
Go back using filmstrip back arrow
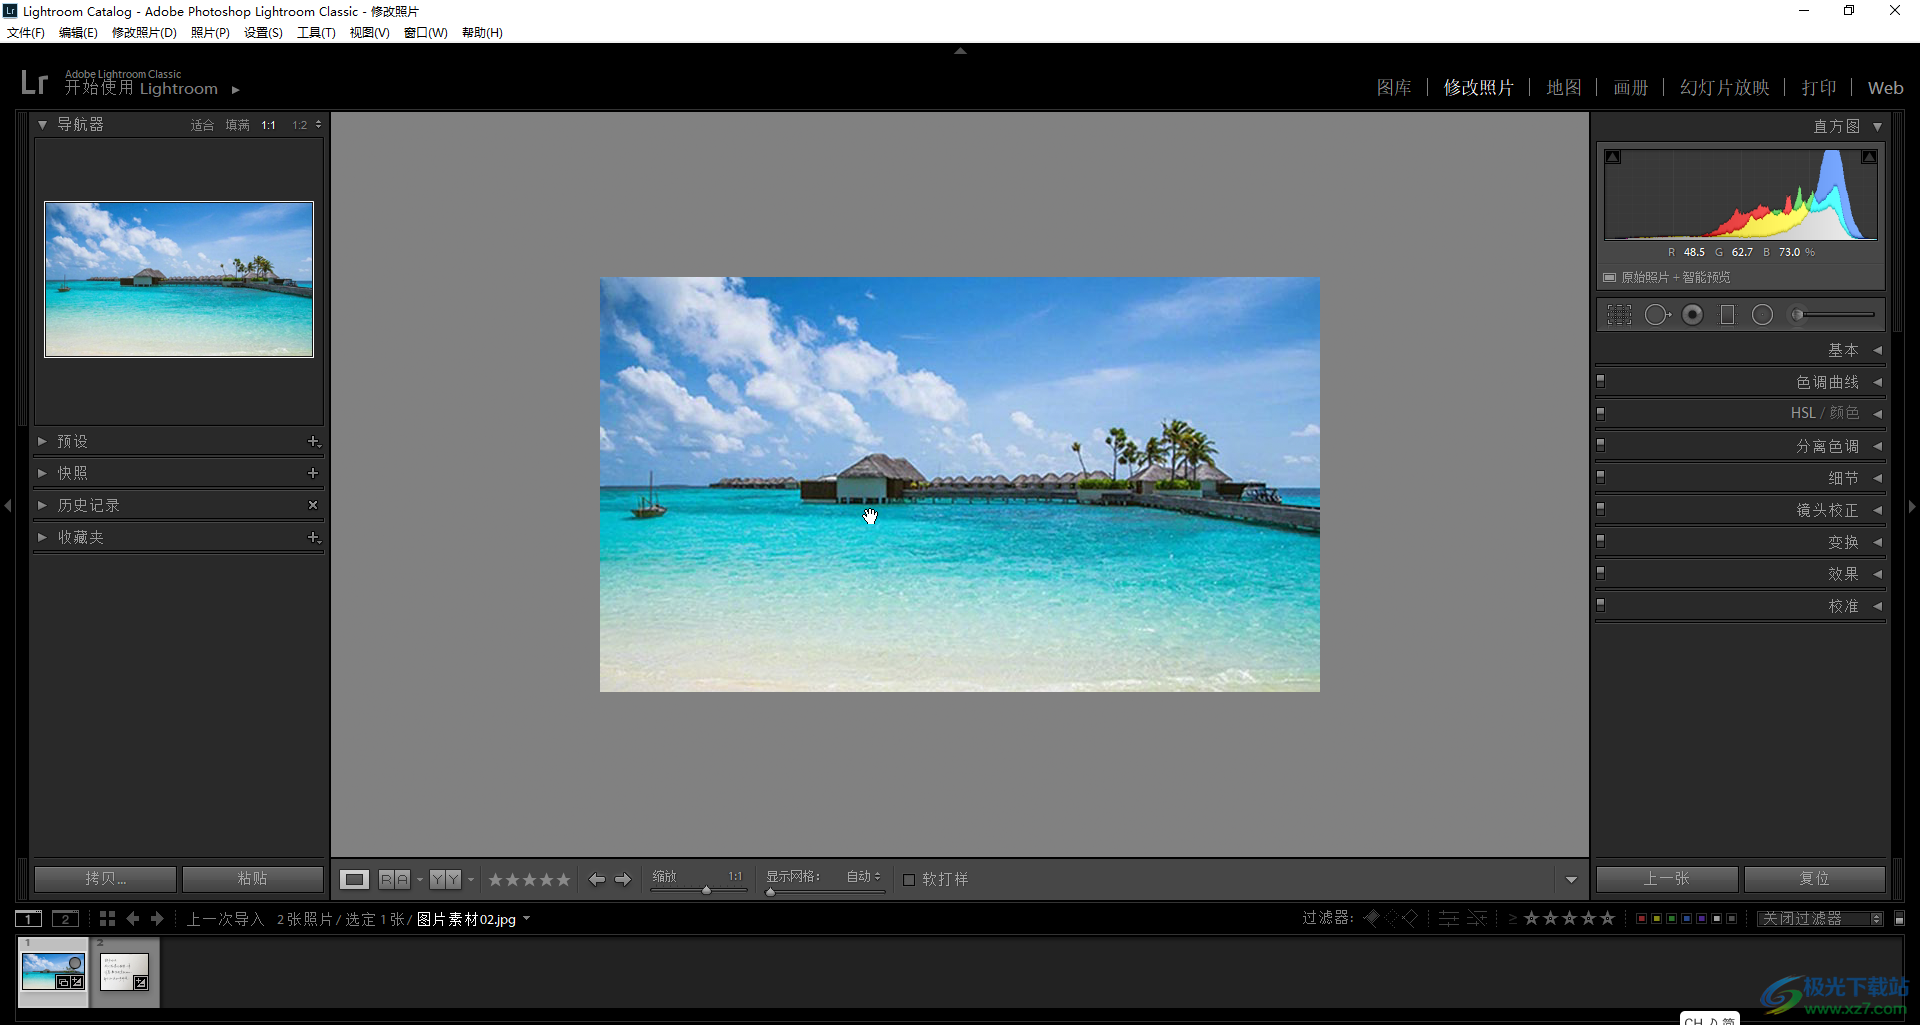133,918
